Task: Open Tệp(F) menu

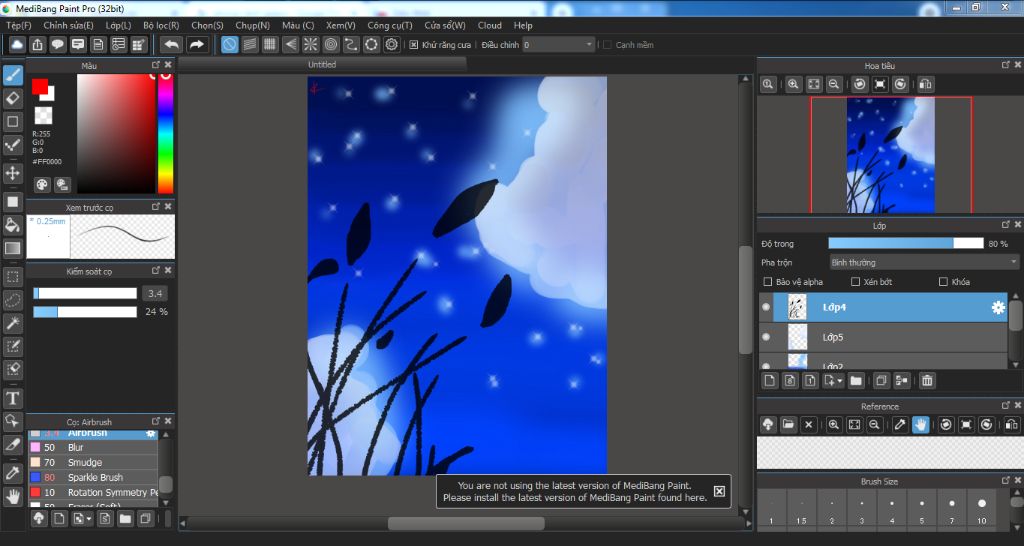Action: (x=18, y=25)
